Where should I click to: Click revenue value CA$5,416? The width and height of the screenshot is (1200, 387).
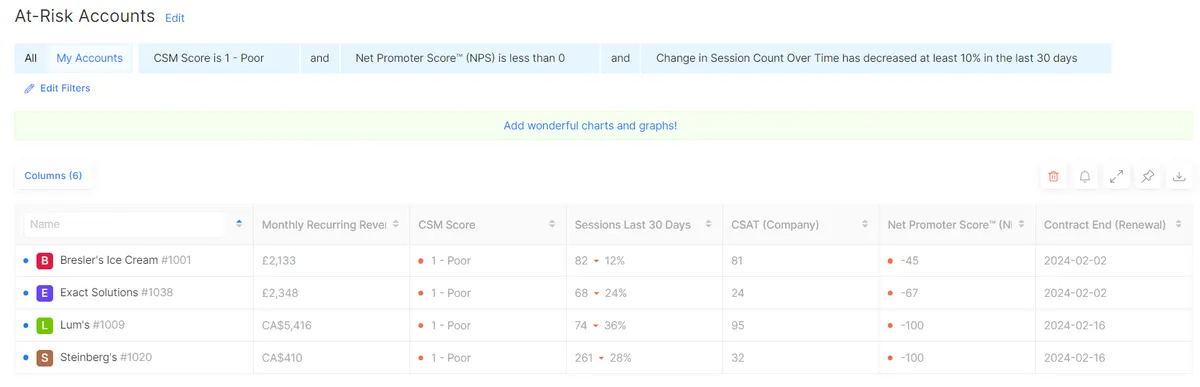286,325
